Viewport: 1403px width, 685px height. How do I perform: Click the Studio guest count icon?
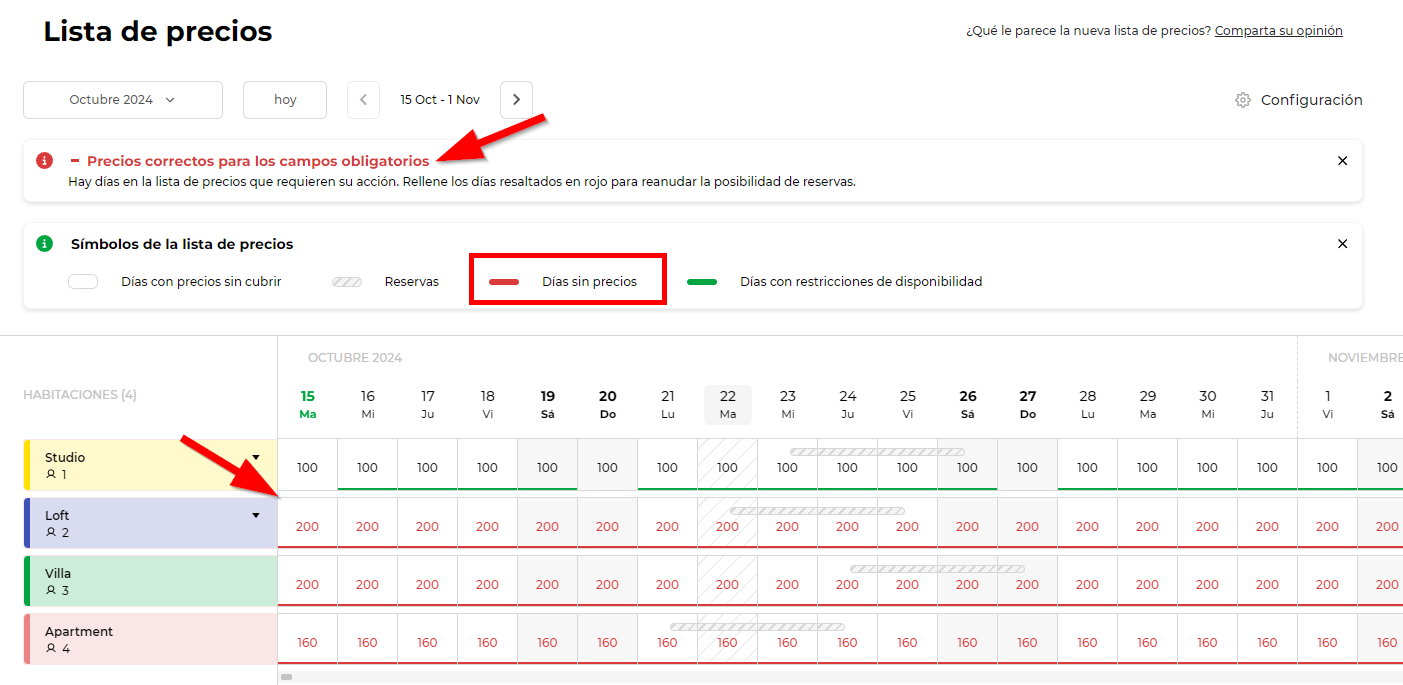[51, 474]
